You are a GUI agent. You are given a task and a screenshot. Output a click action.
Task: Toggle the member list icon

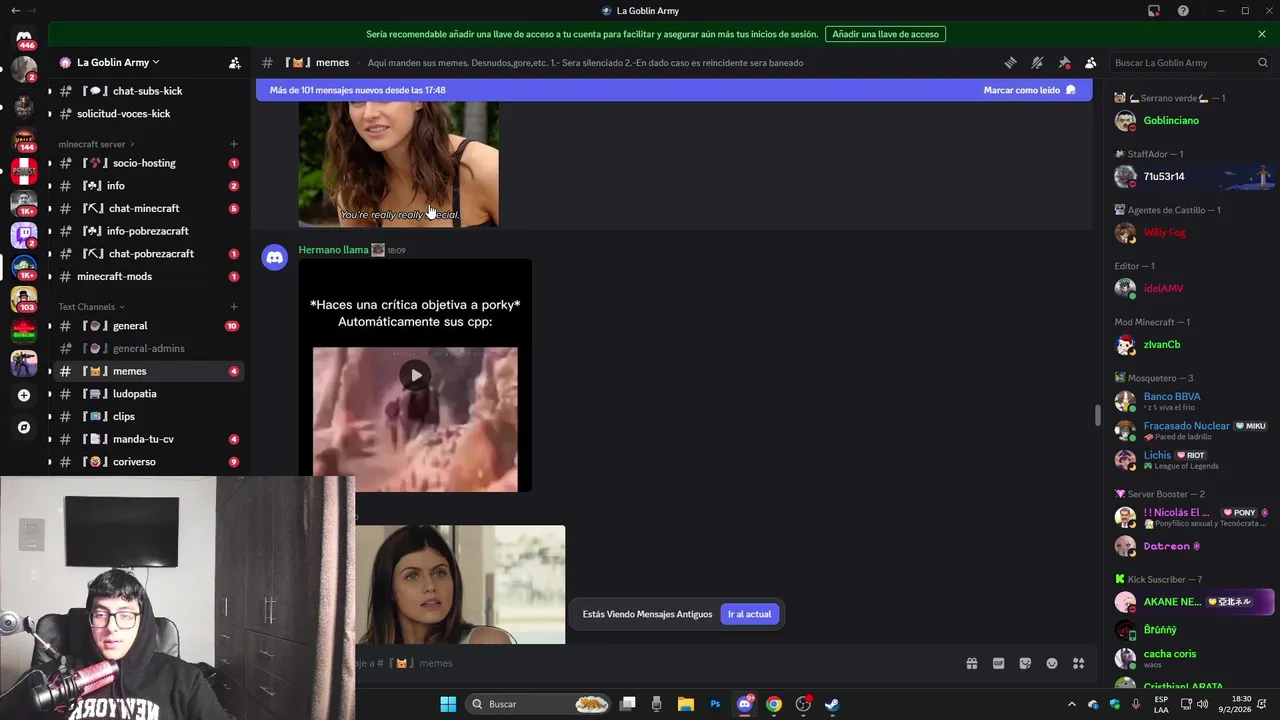coord(1091,62)
